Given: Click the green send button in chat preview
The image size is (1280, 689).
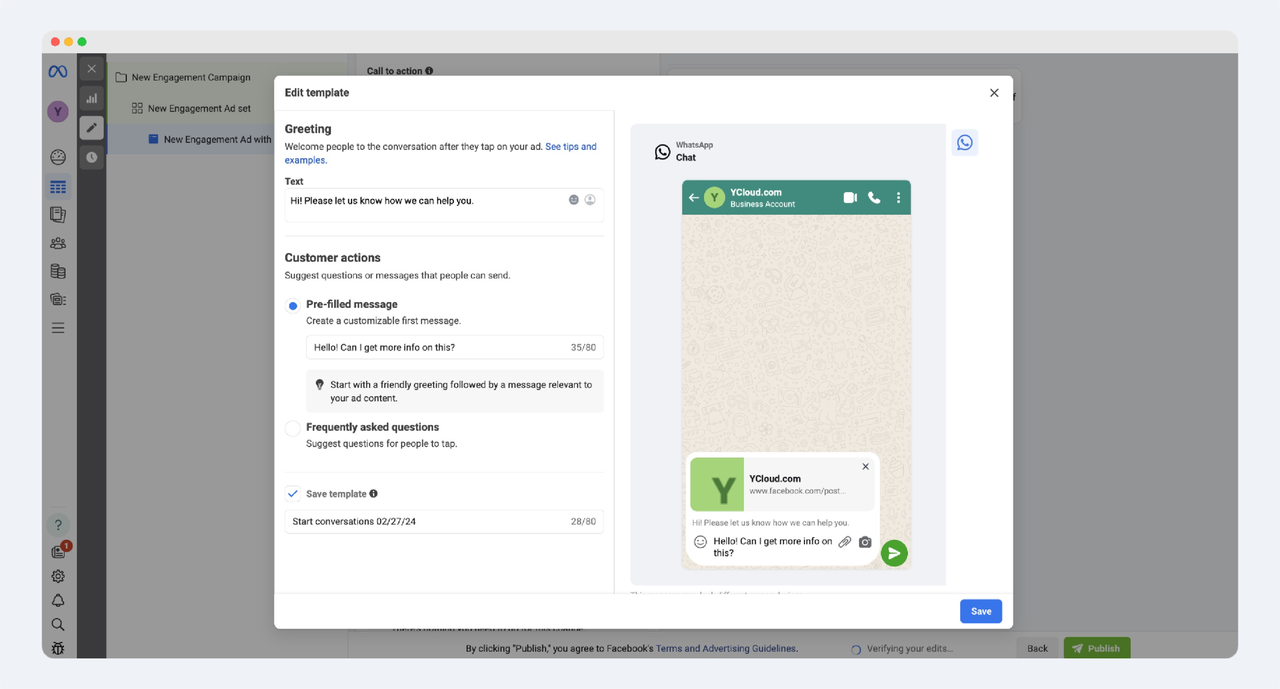Looking at the screenshot, I should tap(894, 553).
